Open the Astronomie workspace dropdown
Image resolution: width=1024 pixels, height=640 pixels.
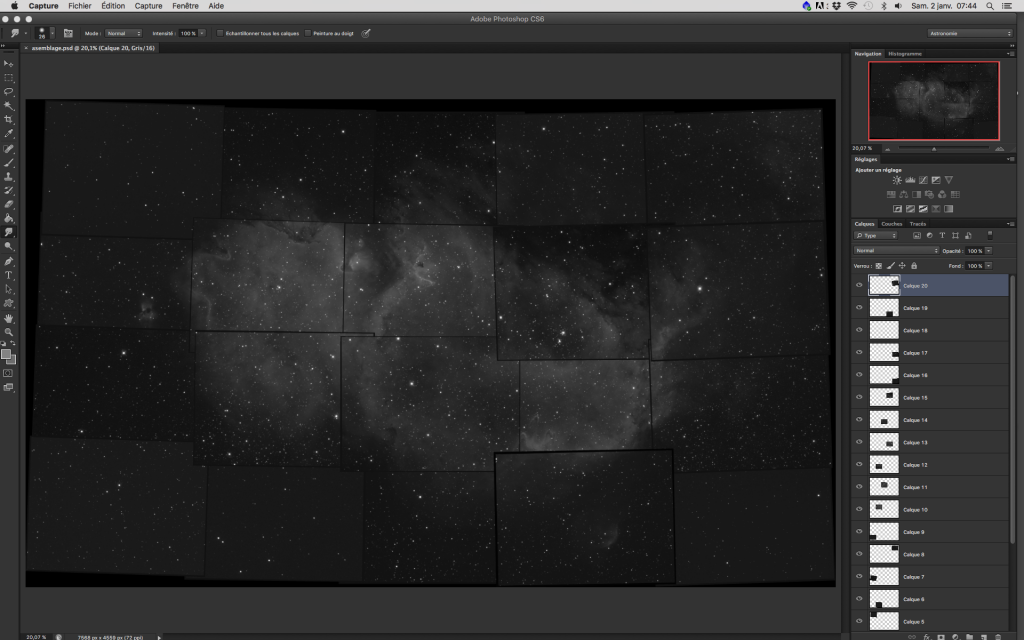(970, 33)
